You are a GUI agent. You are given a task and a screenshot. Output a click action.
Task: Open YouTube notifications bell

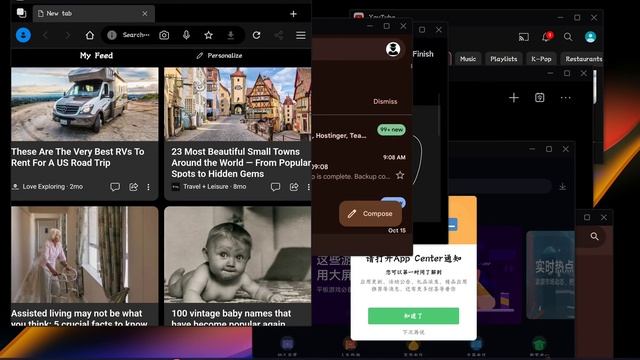point(546,37)
